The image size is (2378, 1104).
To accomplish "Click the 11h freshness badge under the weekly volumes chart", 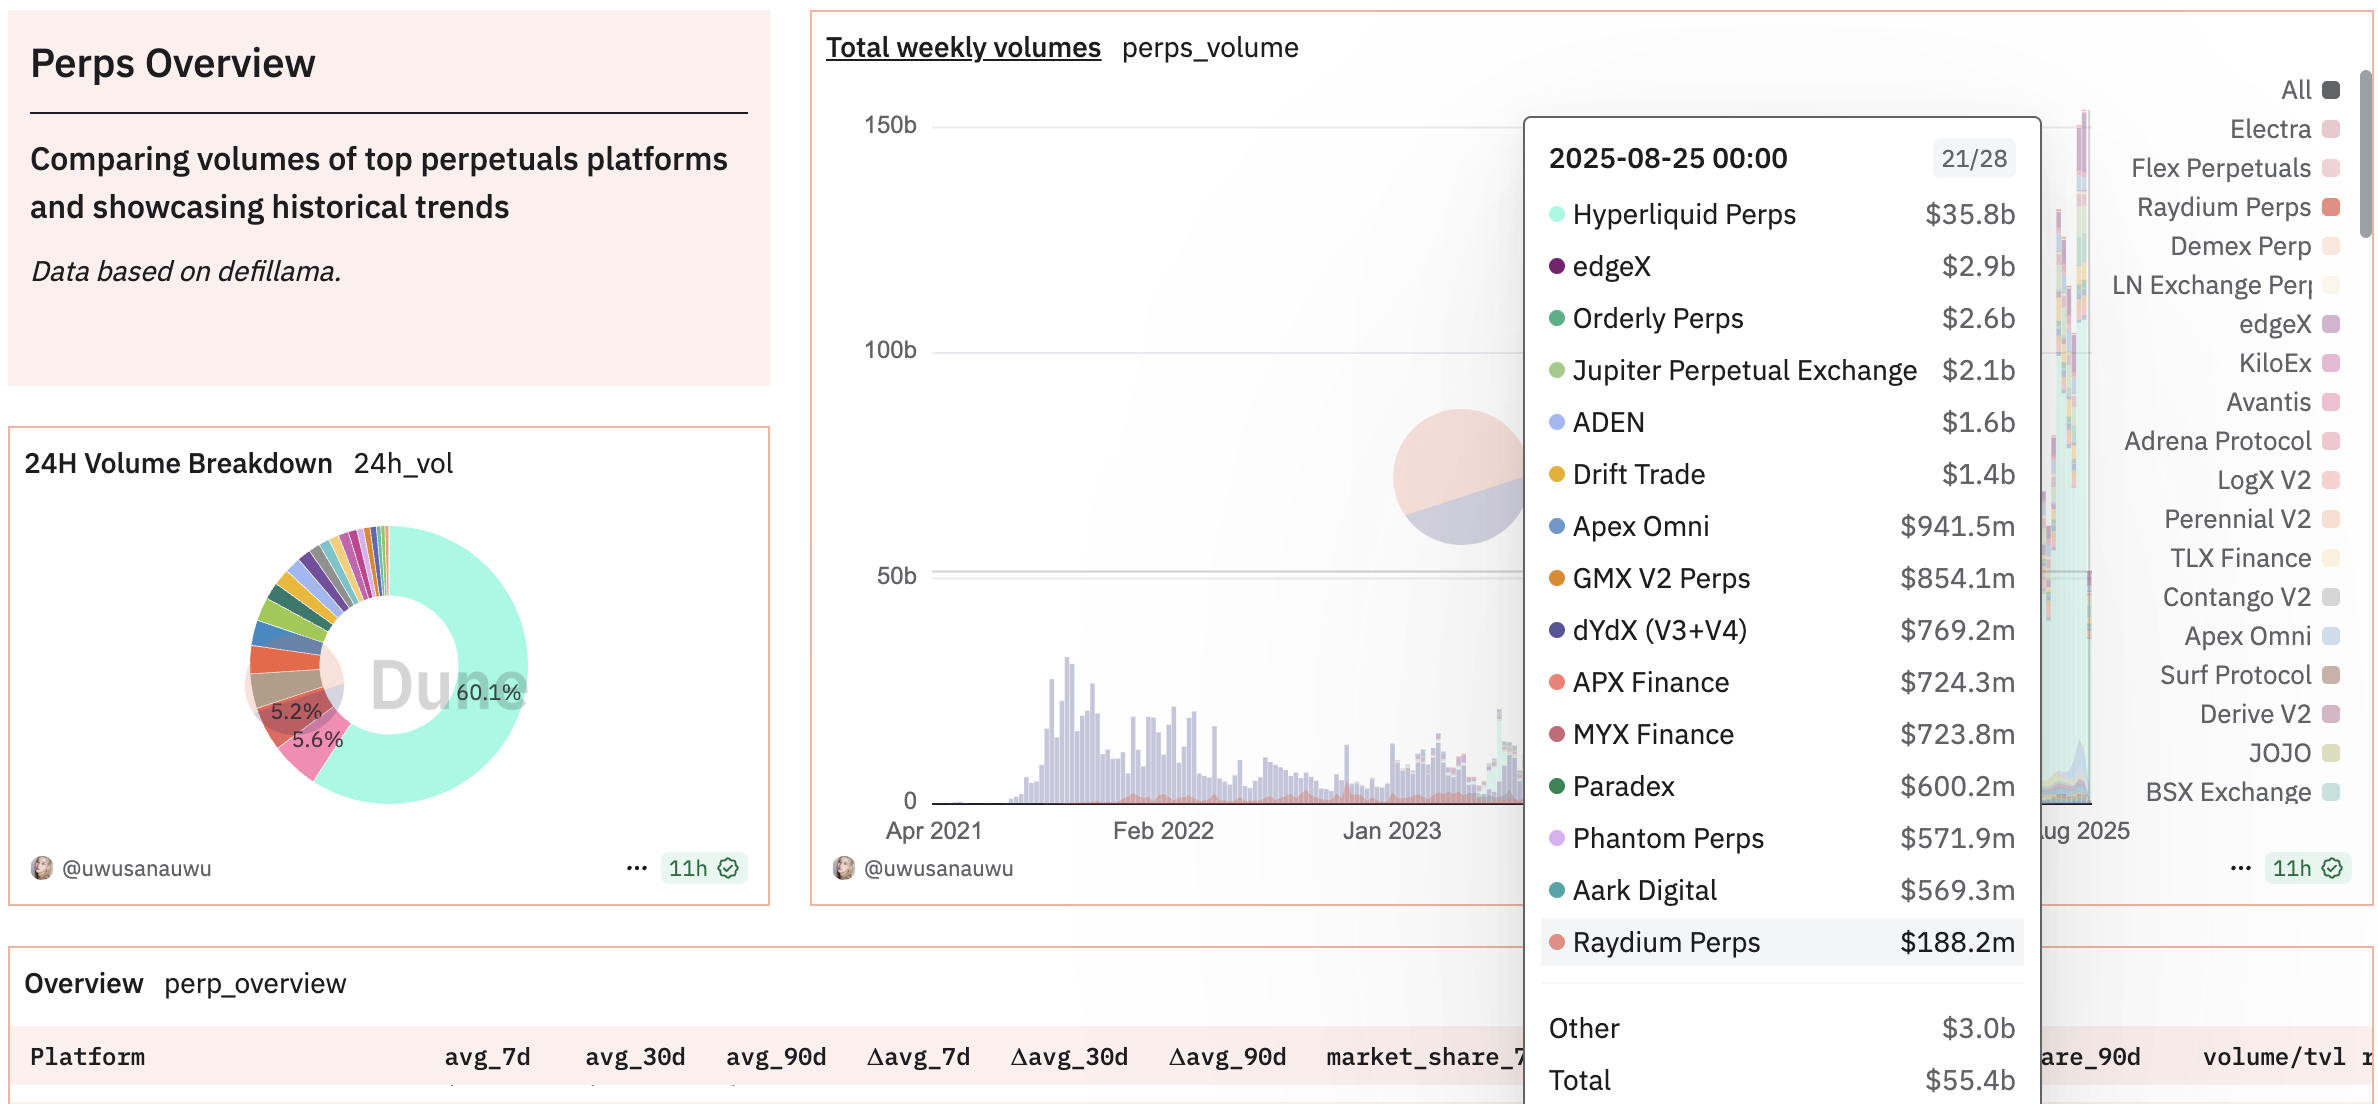I will [2307, 868].
